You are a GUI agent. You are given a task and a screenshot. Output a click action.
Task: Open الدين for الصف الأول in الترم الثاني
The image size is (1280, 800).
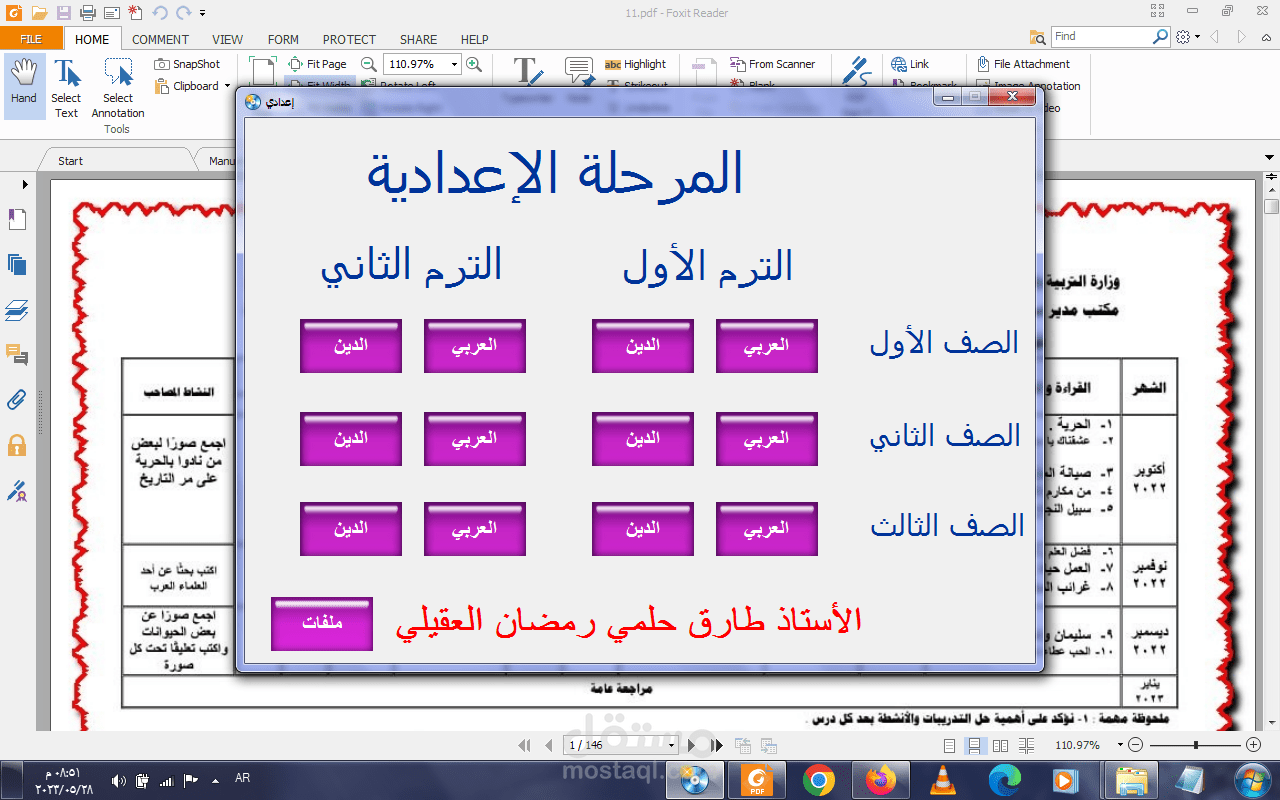[351, 346]
